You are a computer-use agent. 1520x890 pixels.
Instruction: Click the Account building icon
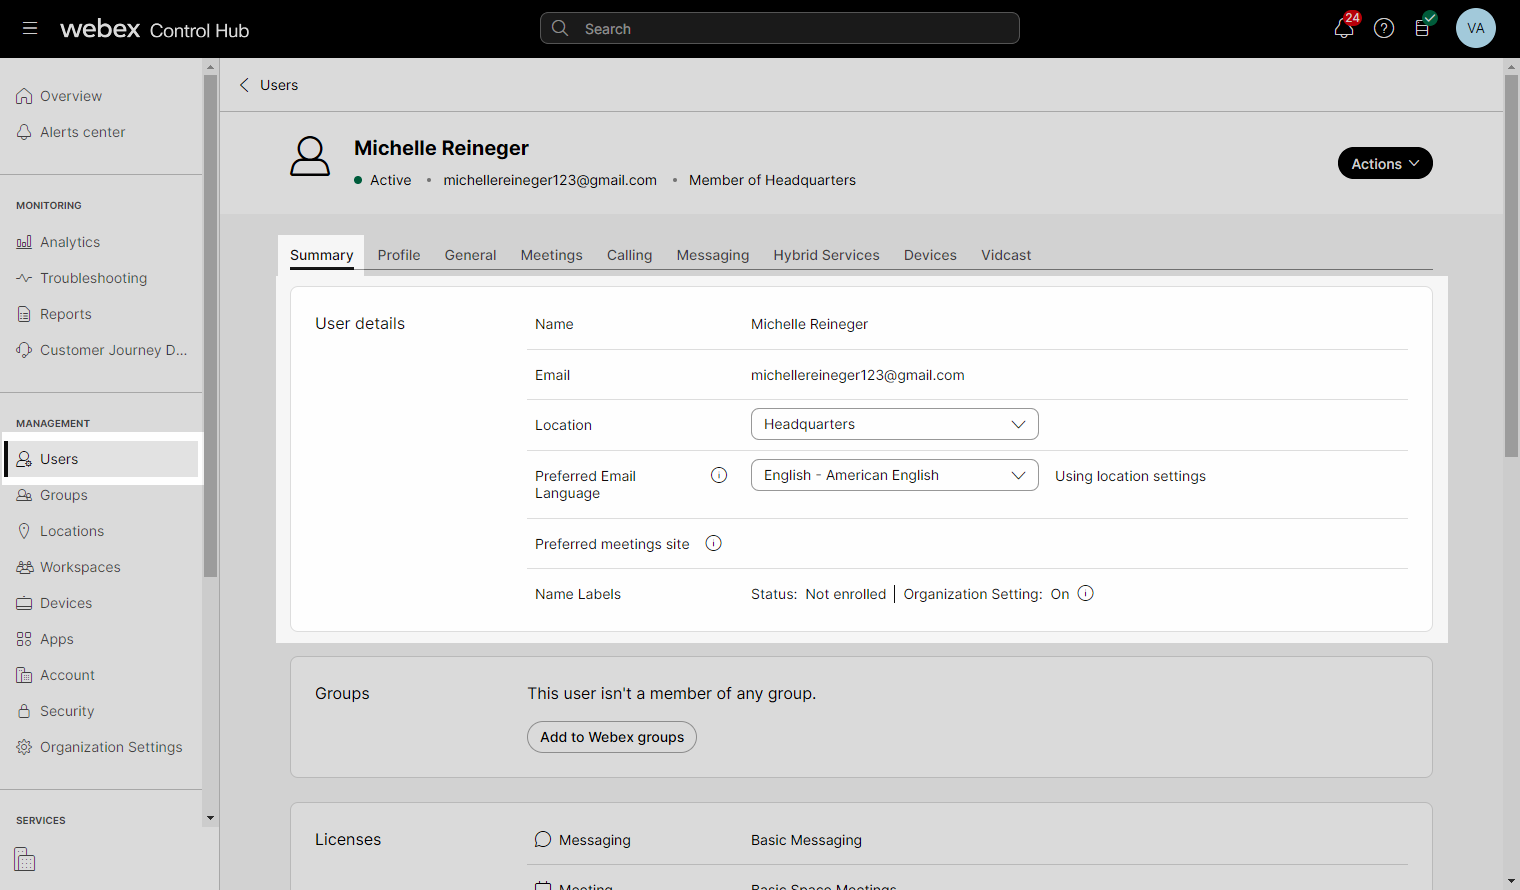(x=24, y=675)
